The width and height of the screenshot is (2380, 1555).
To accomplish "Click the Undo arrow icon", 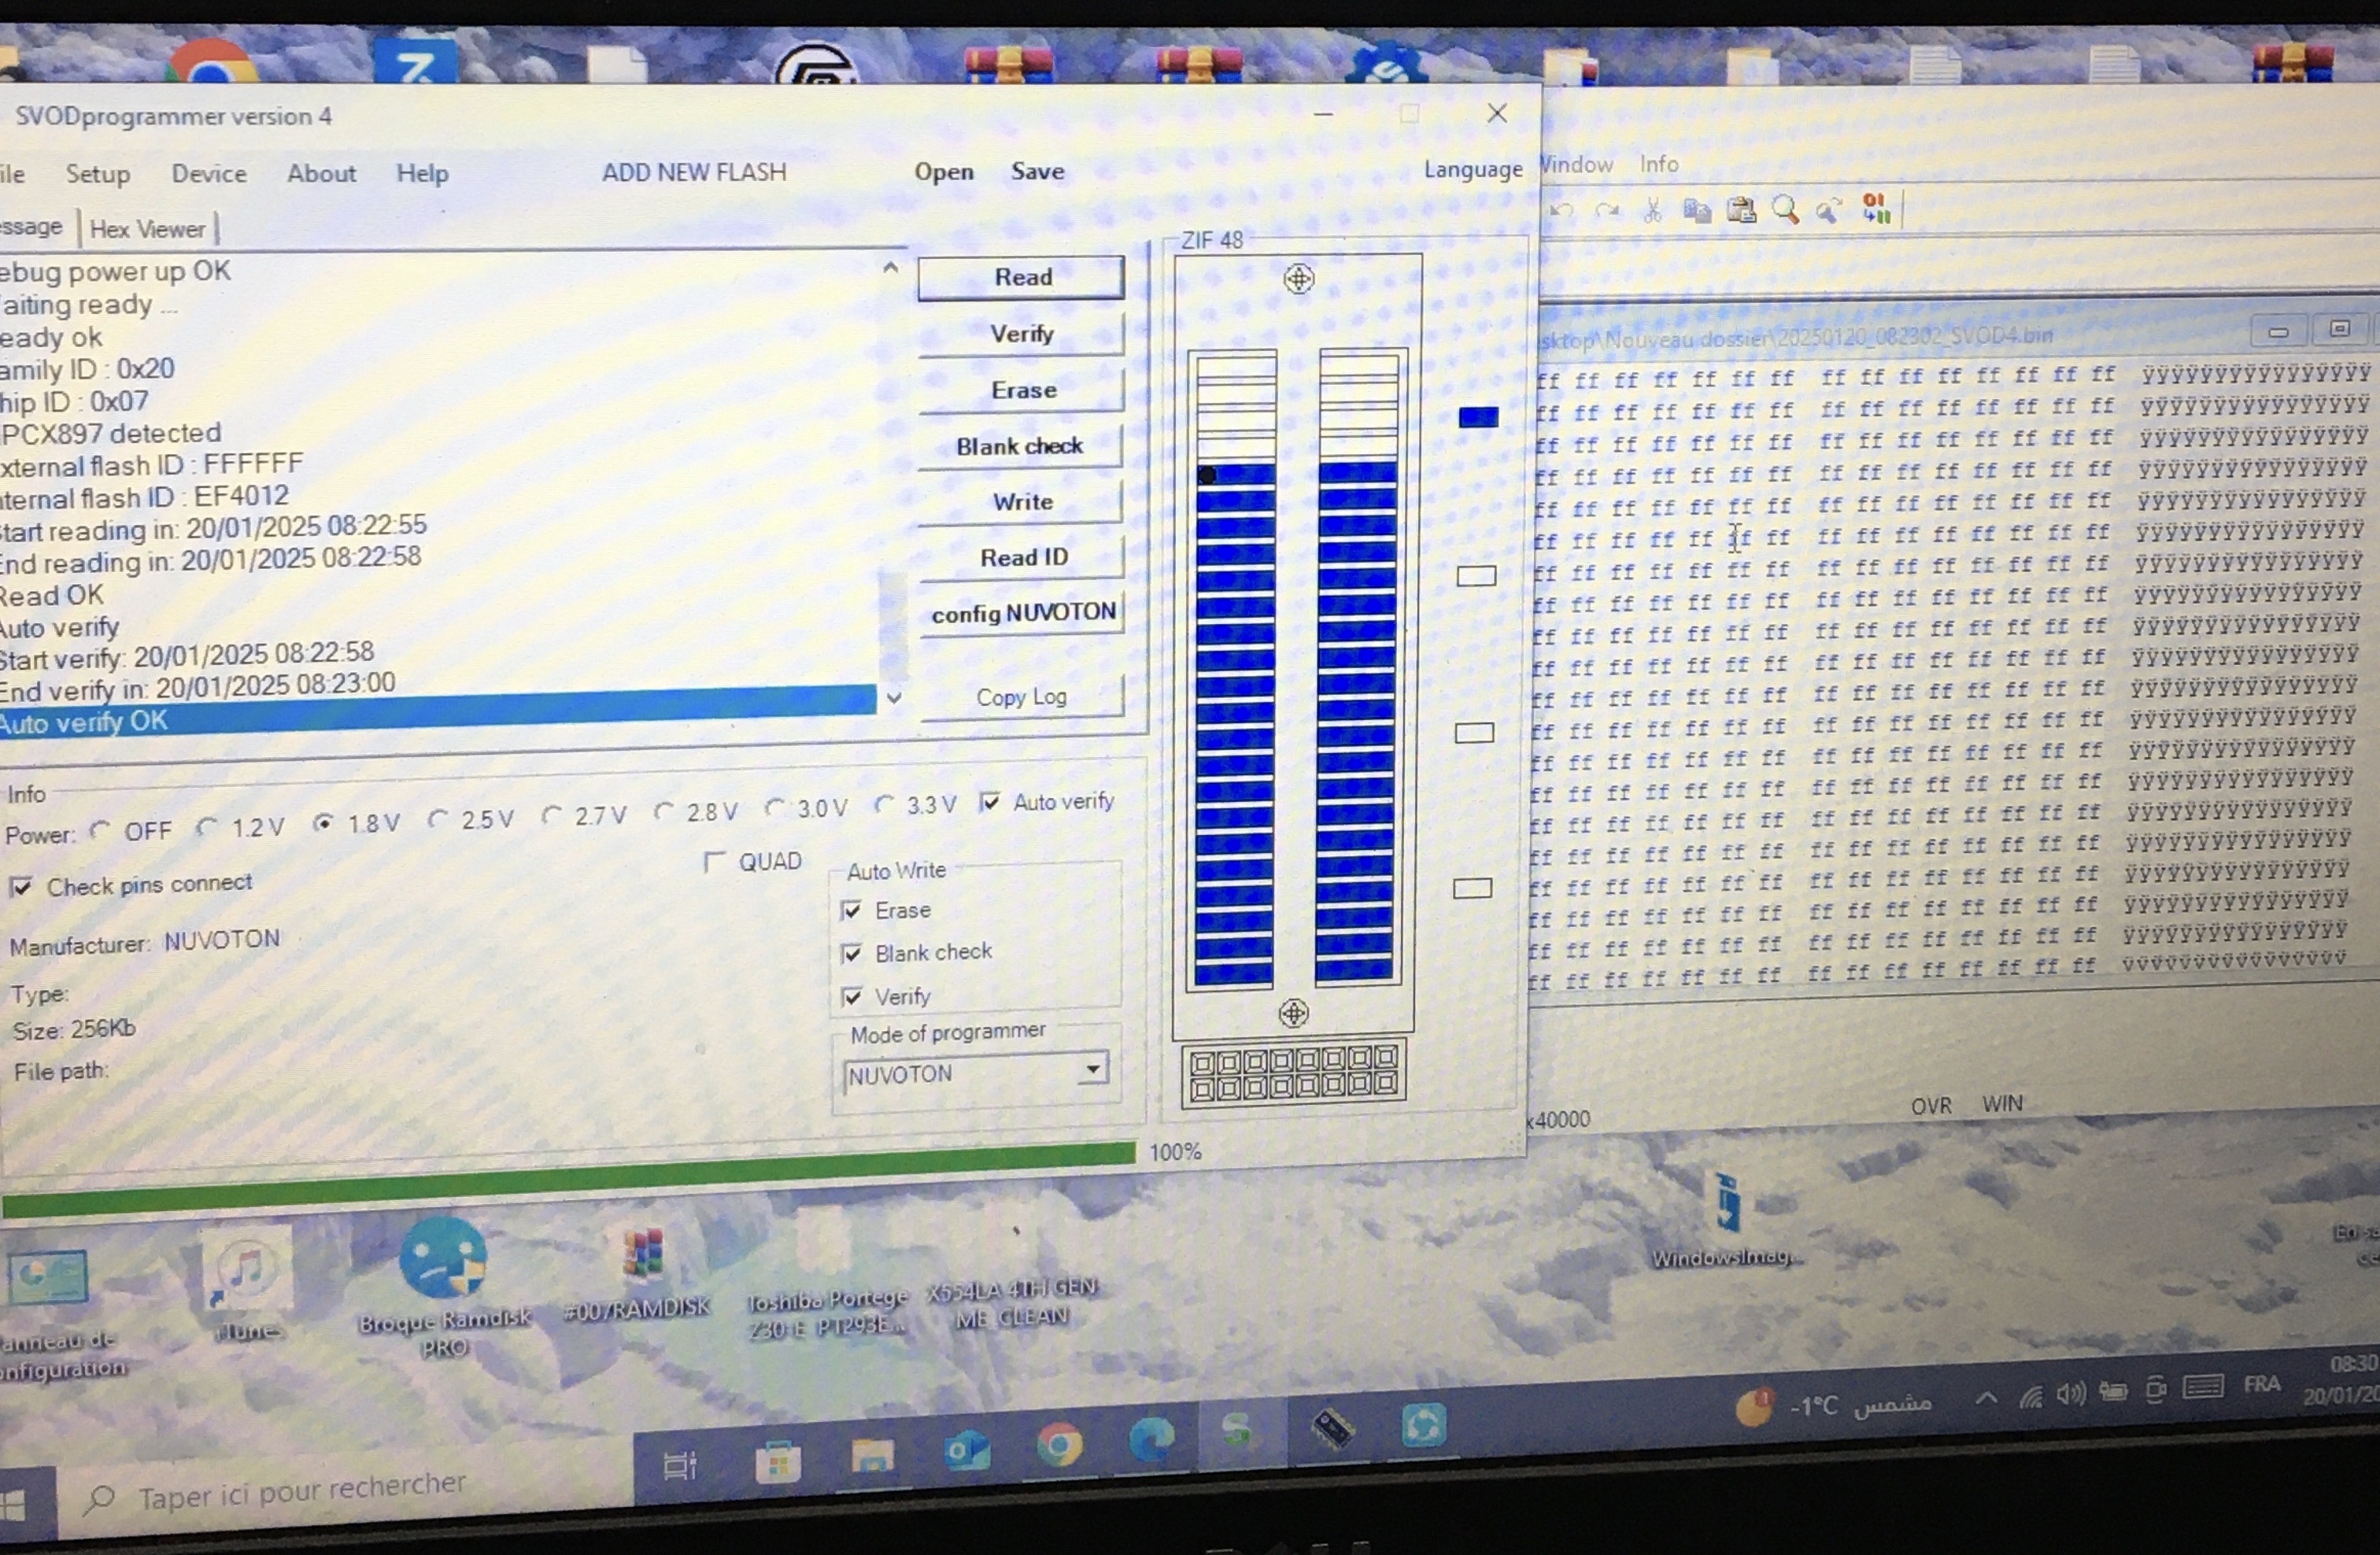I will pyautogui.click(x=1563, y=211).
